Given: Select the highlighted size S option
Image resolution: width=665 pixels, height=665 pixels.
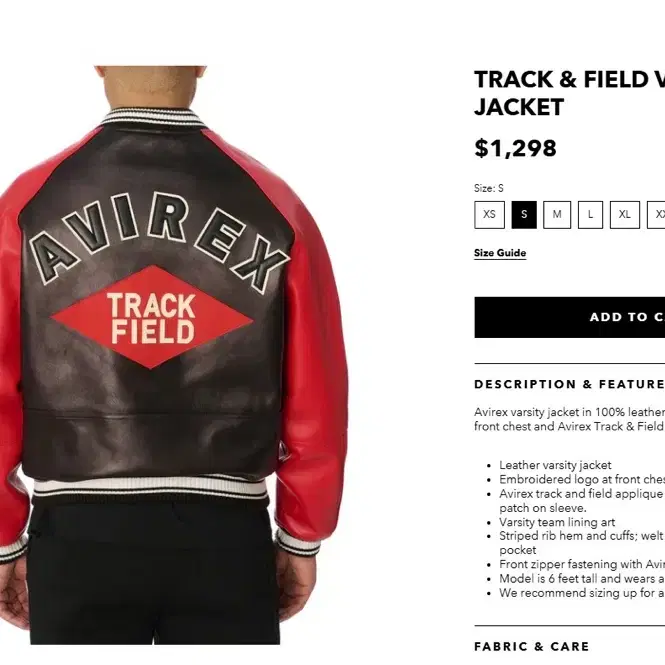Looking at the screenshot, I should (x=524, y=215).
